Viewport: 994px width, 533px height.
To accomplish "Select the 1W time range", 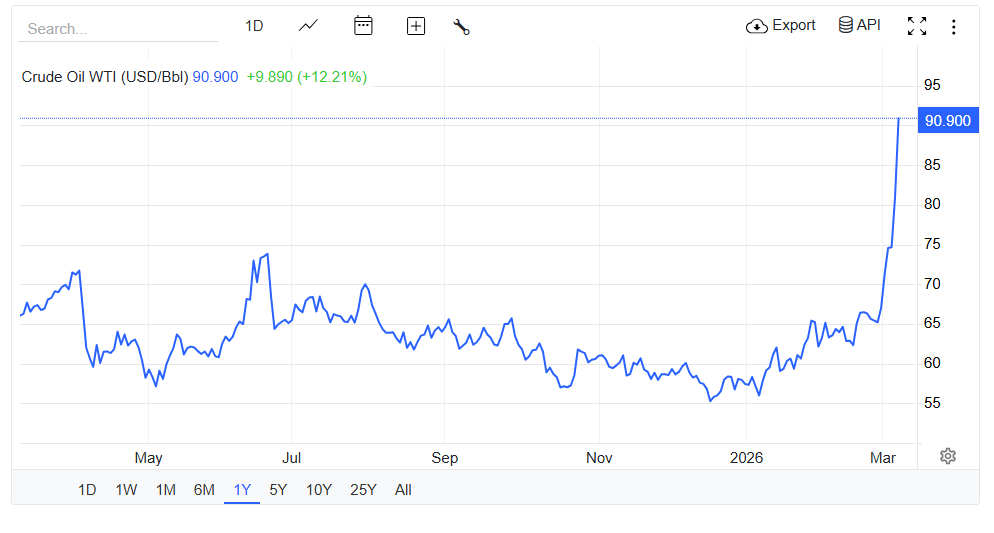I will (126, 490).
